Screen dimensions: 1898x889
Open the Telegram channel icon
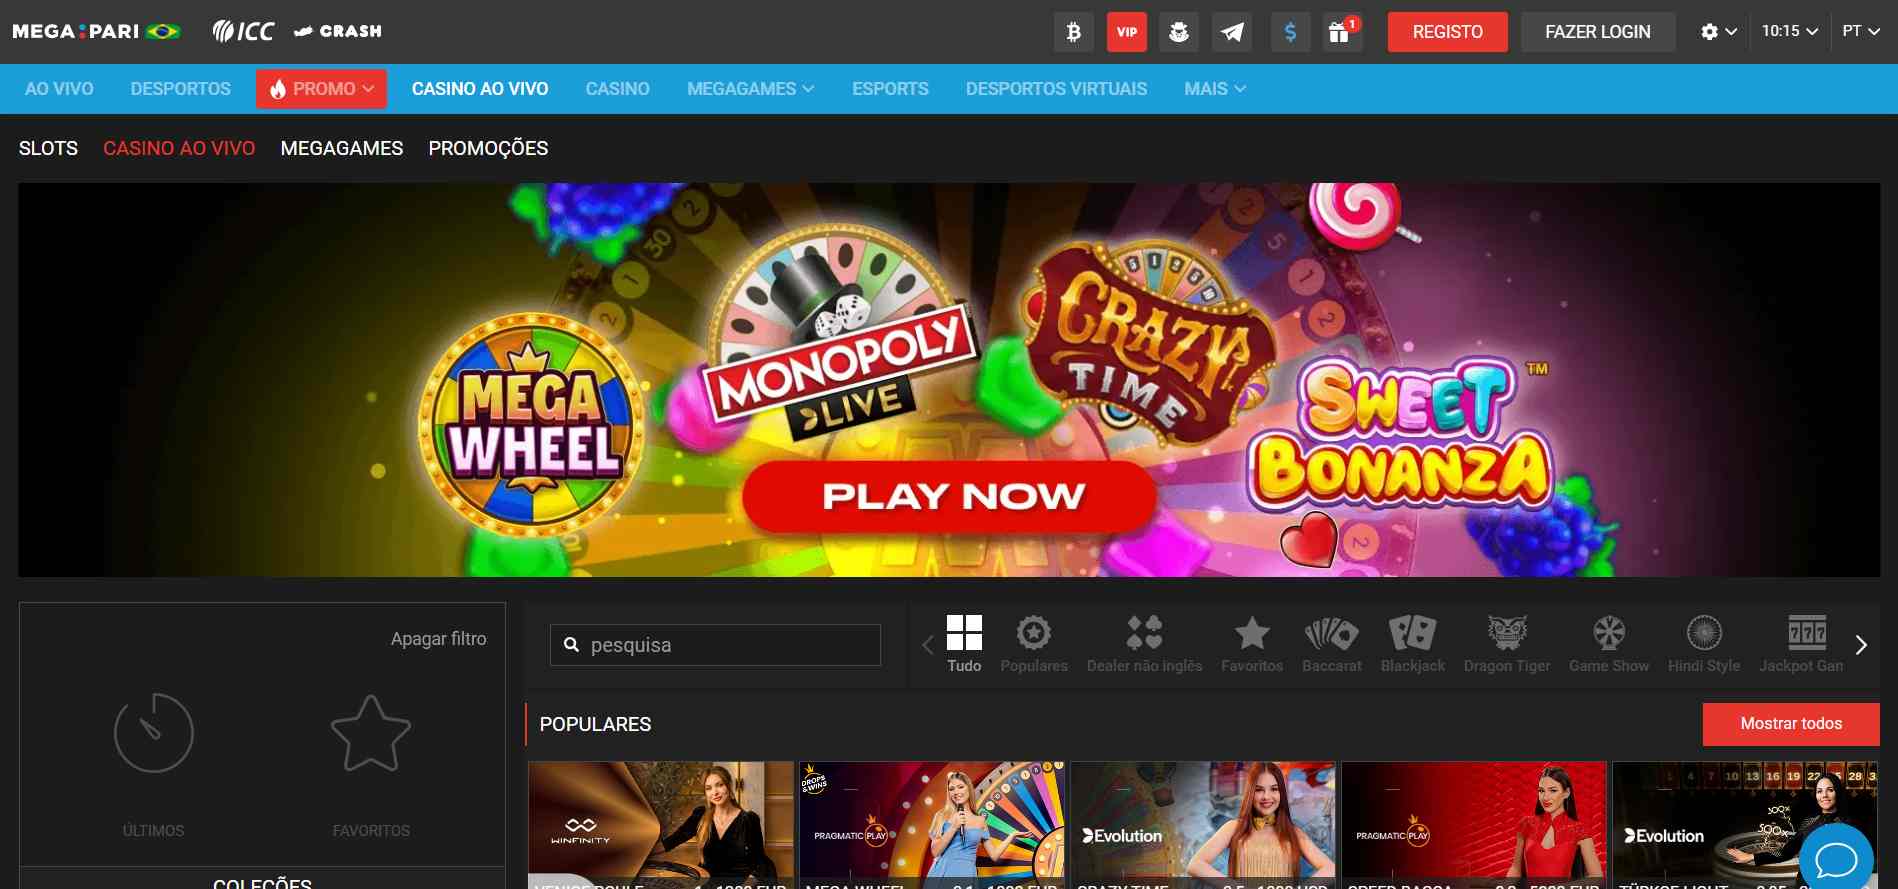pos(1232,32)
